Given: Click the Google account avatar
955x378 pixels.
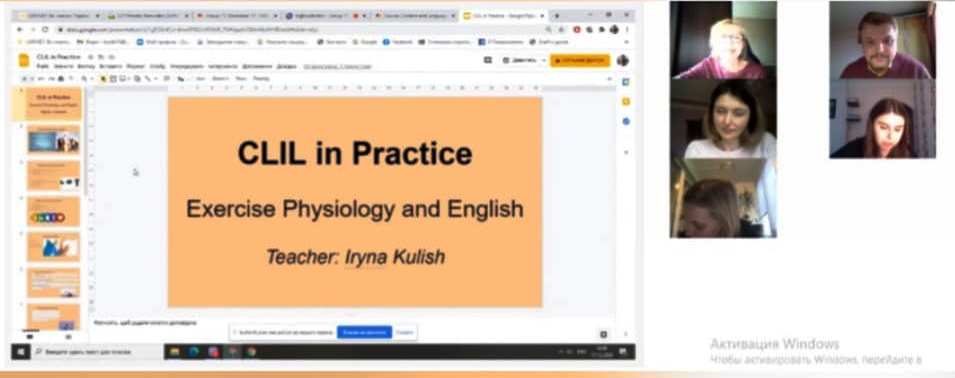Looking at the screenshot, I should click(x=622, y=60).
